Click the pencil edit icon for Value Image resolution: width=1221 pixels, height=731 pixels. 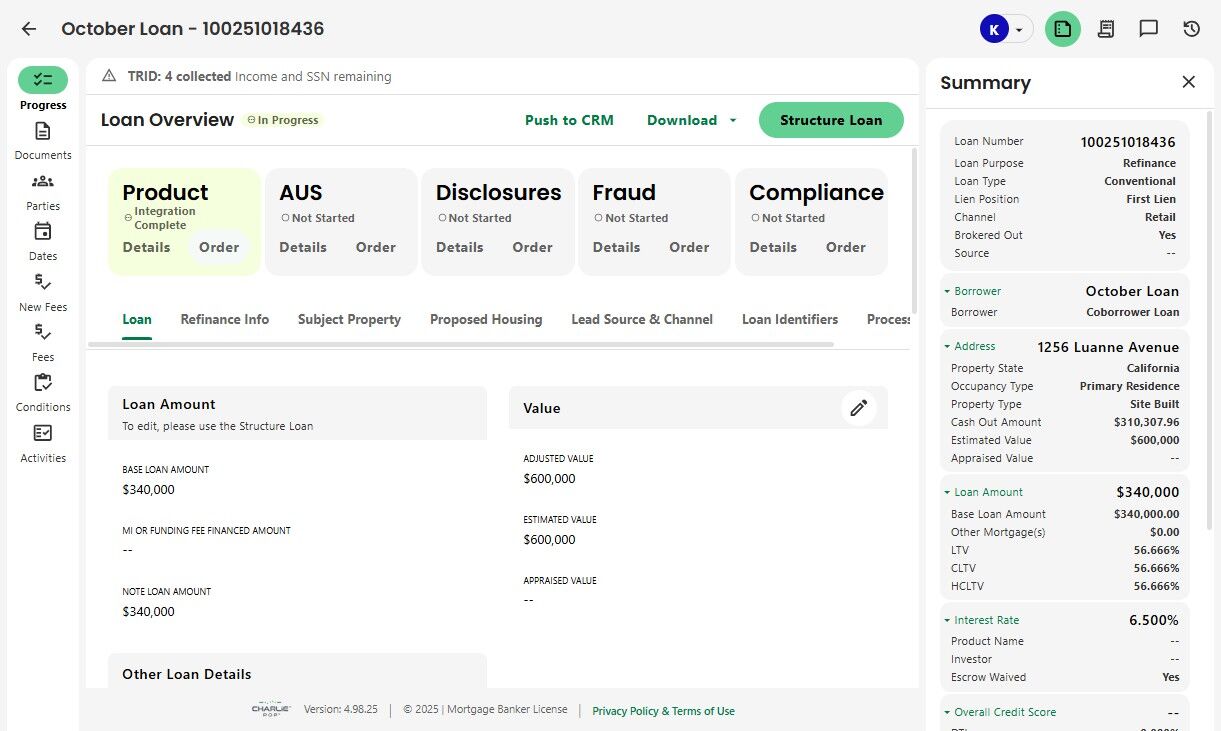coord(858,408)
